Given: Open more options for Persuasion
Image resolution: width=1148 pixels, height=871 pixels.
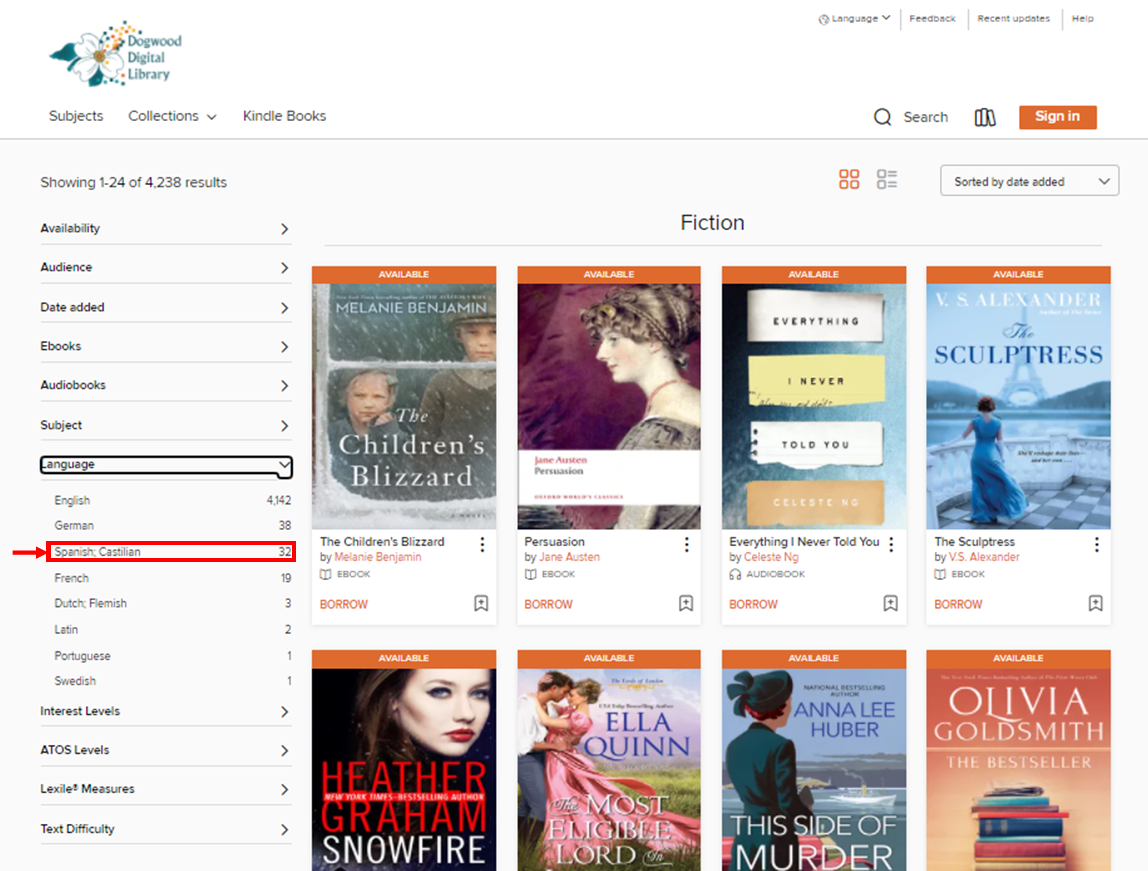Looking at the screenshot, I should 687,544.
